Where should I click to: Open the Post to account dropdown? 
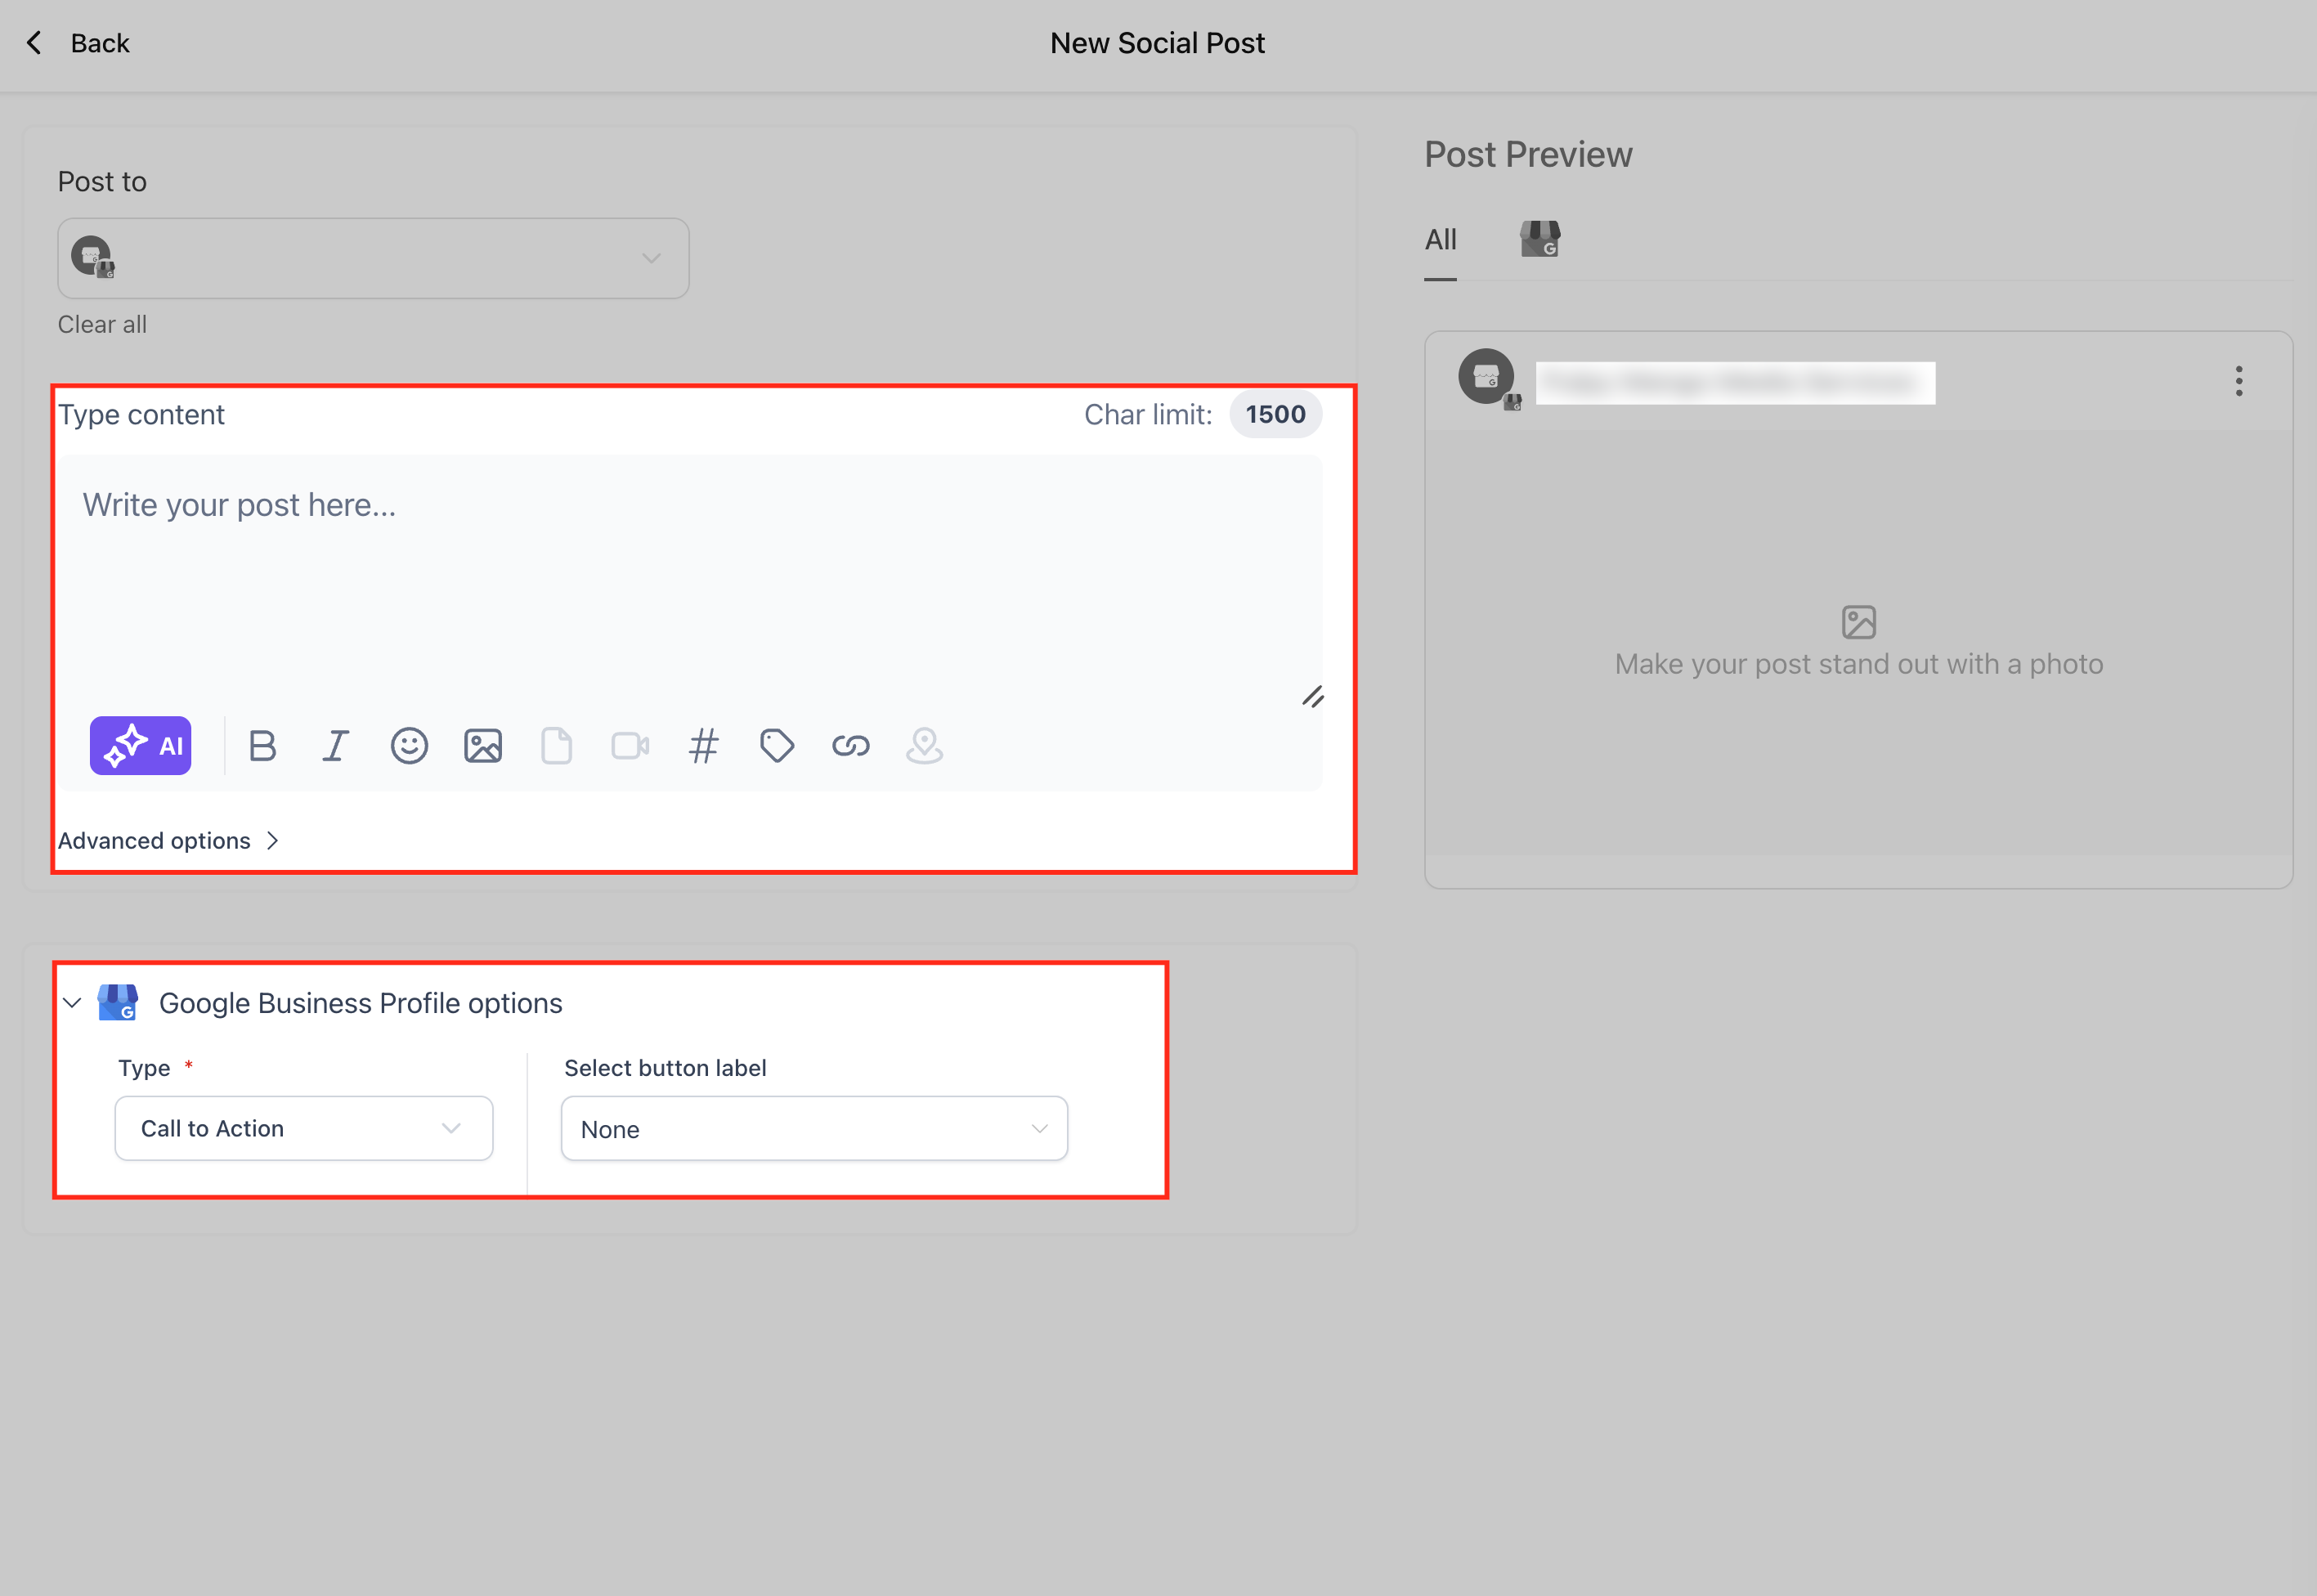[373, 258]
